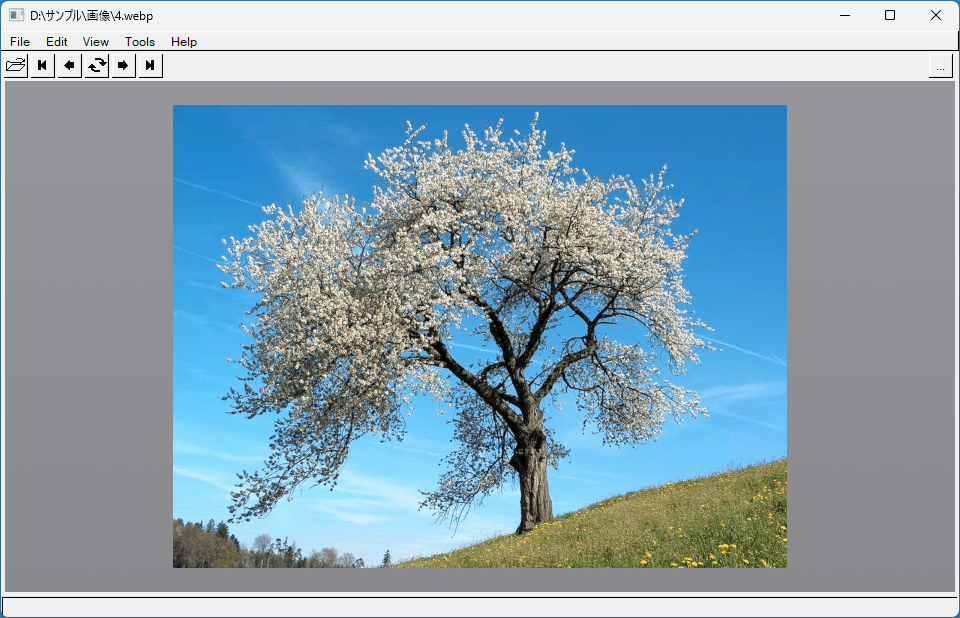
Task: Click the displayed cherry tree image
Action: click(x=479, y=336)
